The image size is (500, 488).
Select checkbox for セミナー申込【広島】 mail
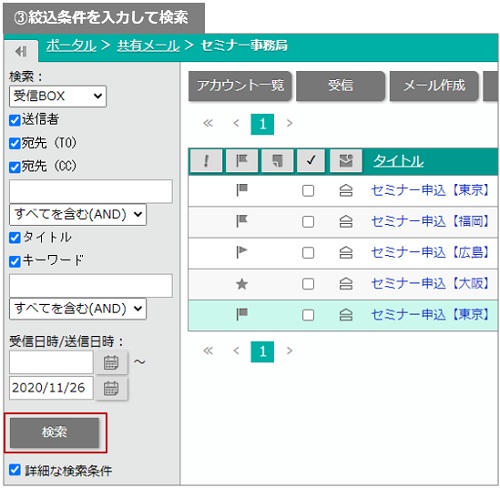click(x=308, y=253)
